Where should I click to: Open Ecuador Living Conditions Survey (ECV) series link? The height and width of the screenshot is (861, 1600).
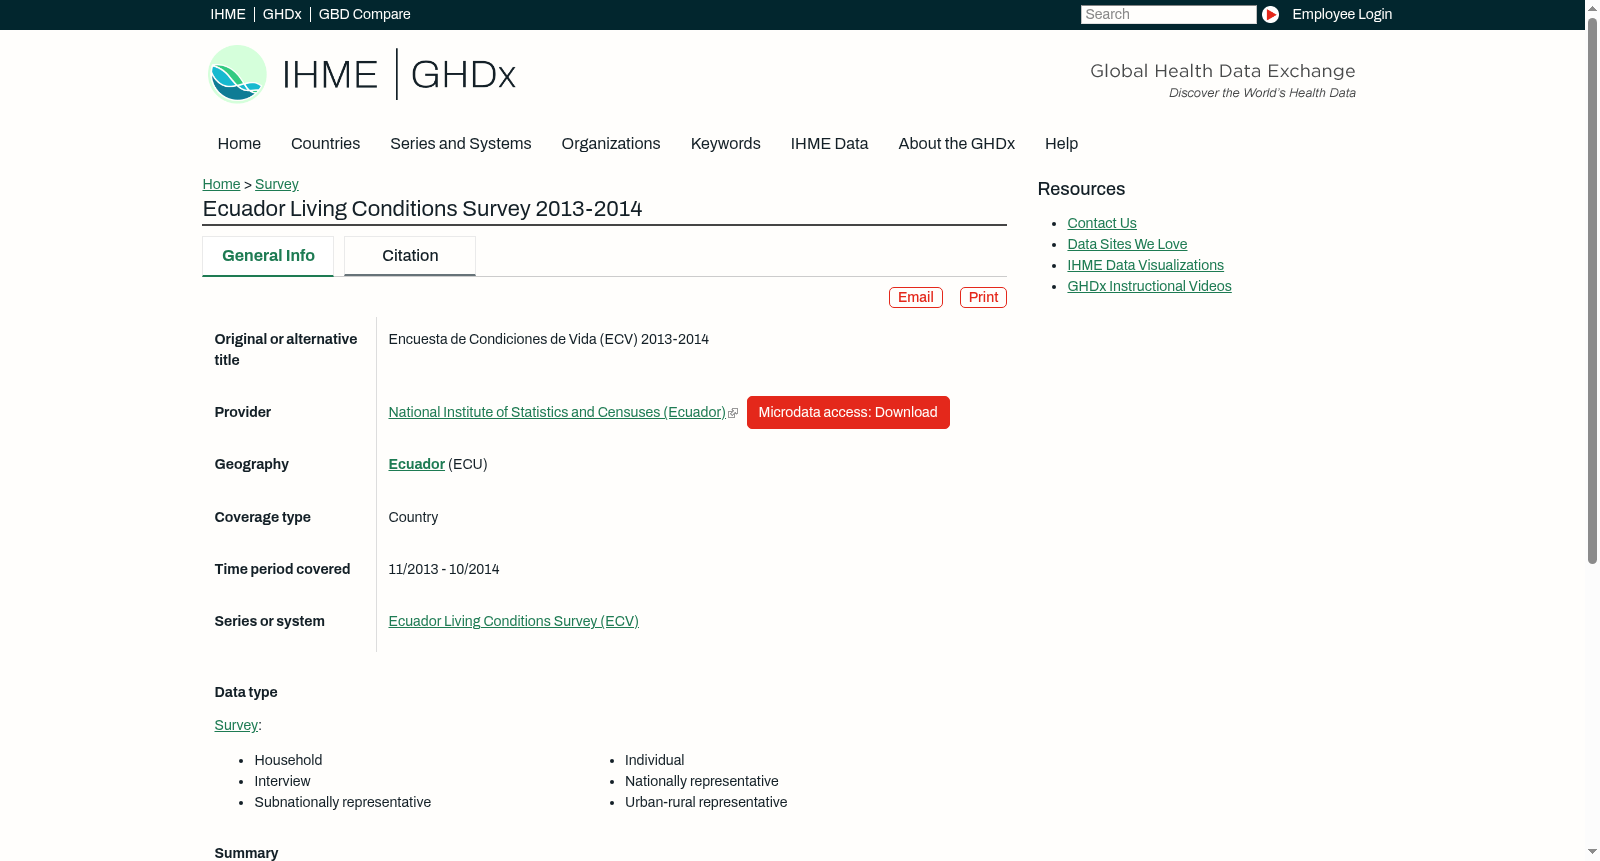pos(514,622)
